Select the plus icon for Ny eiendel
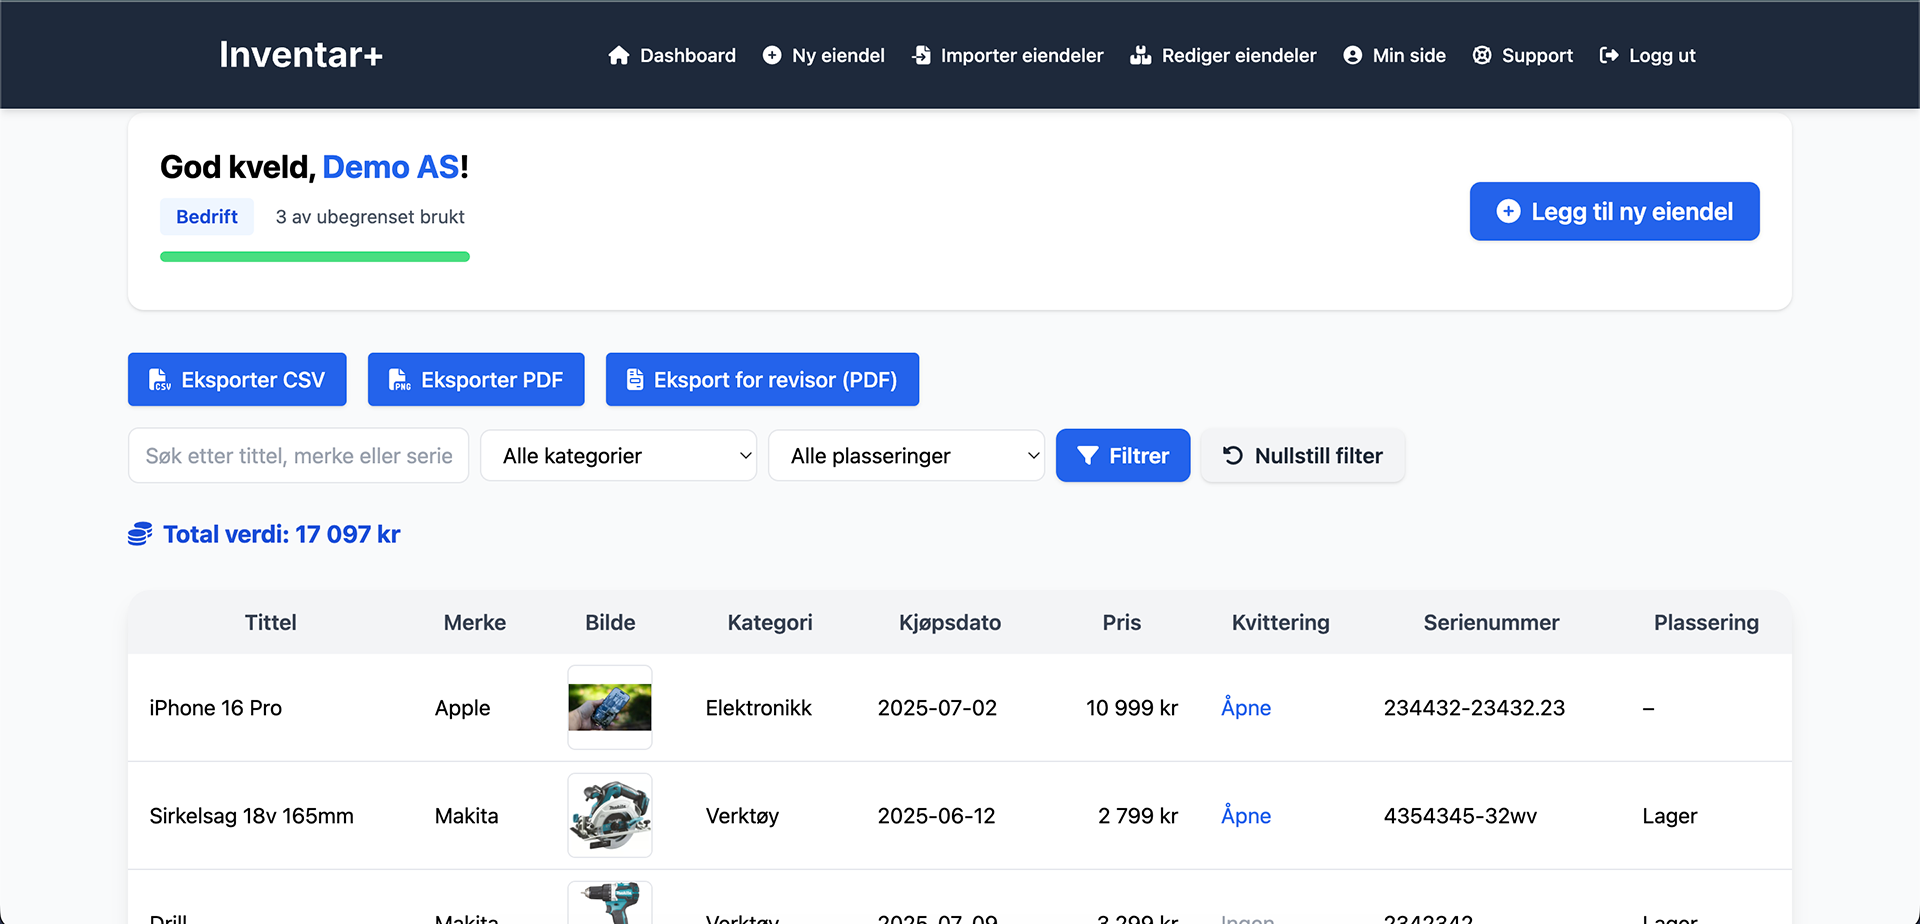 pyautogui.click(x=772, y=56)
